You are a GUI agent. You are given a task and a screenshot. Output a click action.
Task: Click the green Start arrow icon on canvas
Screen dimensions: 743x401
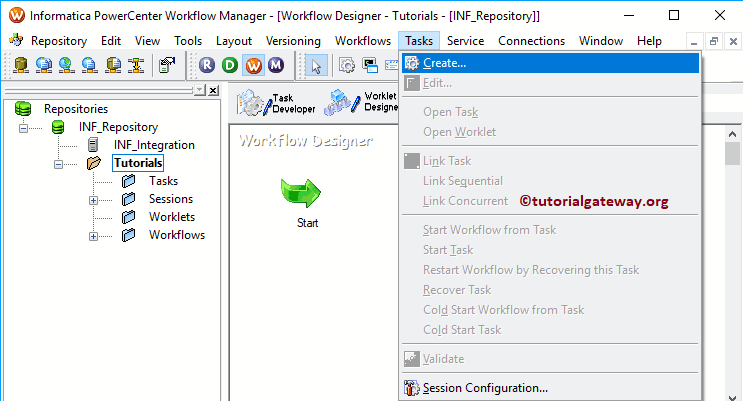pos(301,193)
